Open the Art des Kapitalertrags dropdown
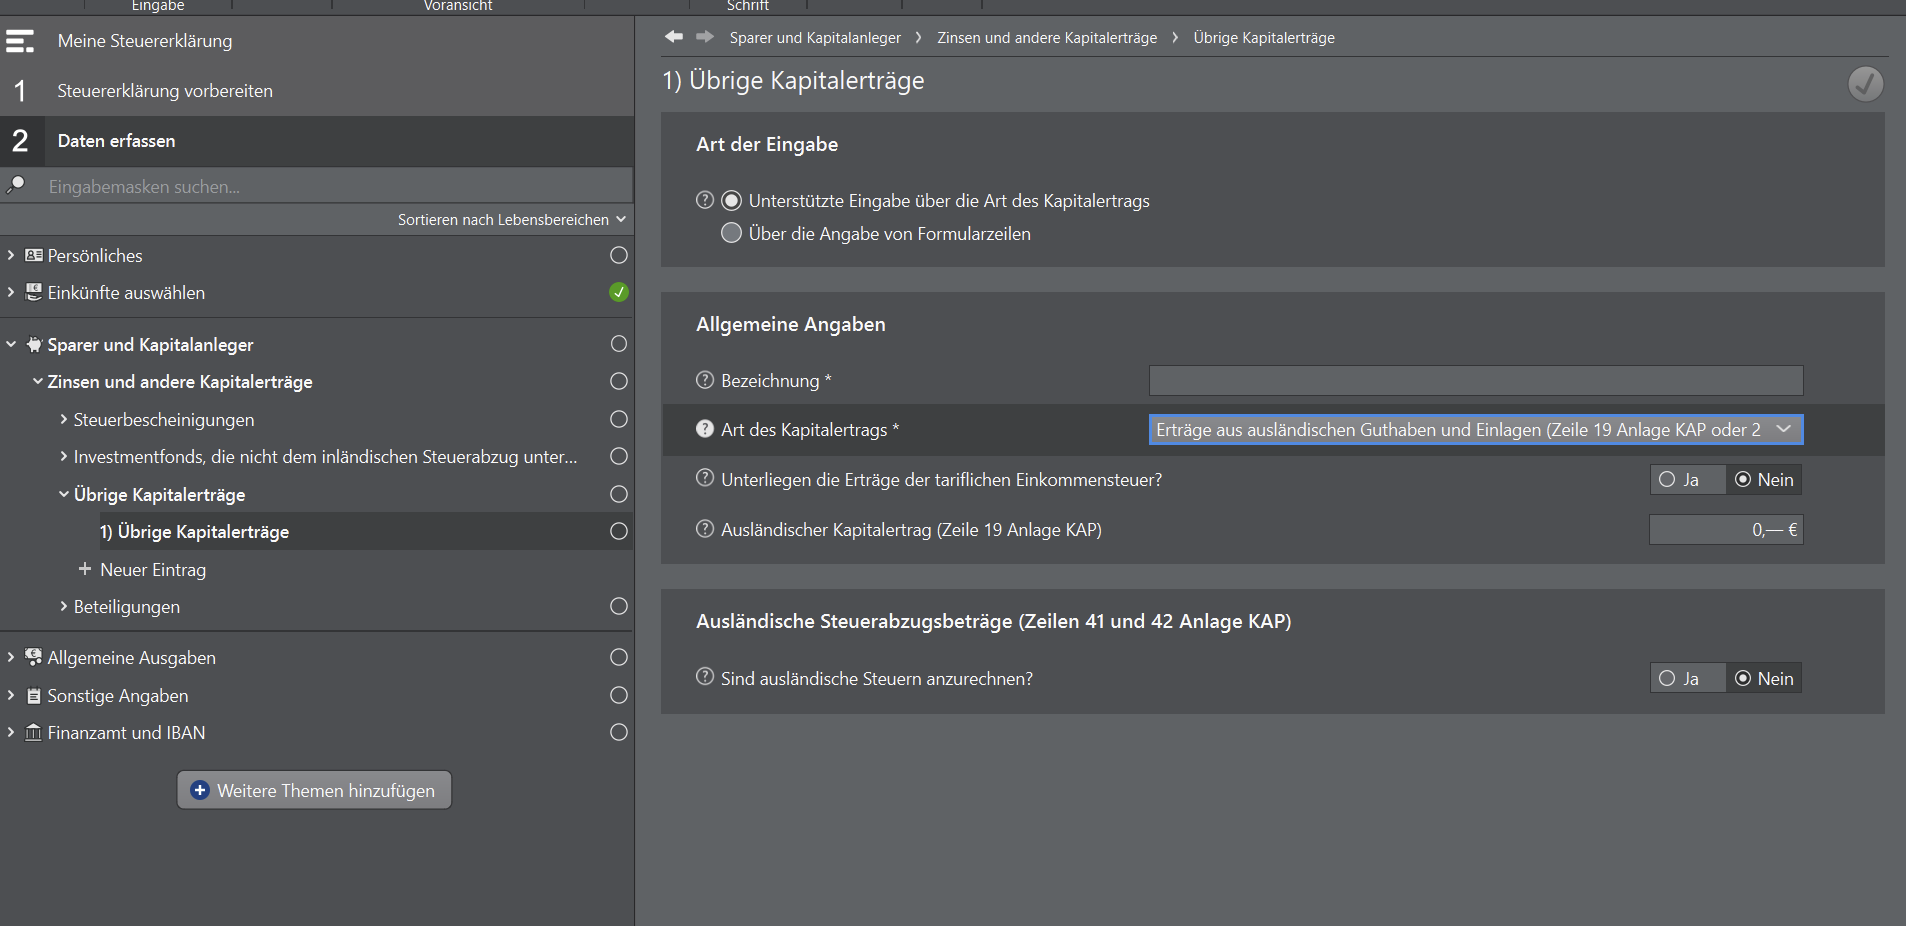Image resolution: width=1906 pixels, height=926 pixels. [x=1475, y=430]
